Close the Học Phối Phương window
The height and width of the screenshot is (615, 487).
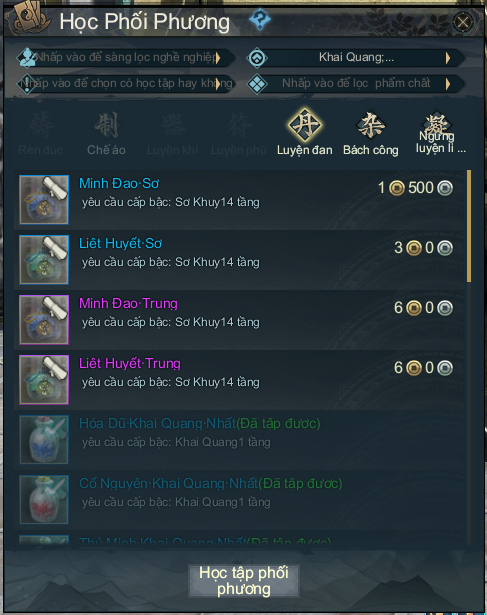(463, 22)
